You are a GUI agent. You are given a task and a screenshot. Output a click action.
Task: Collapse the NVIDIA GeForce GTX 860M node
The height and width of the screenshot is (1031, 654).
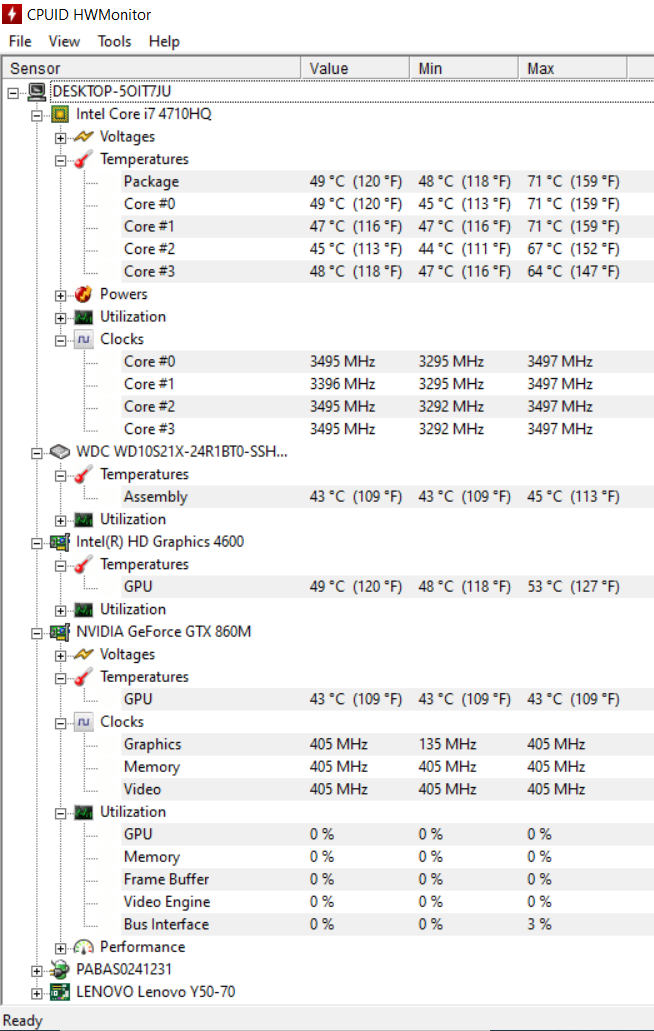click(37, 633)
